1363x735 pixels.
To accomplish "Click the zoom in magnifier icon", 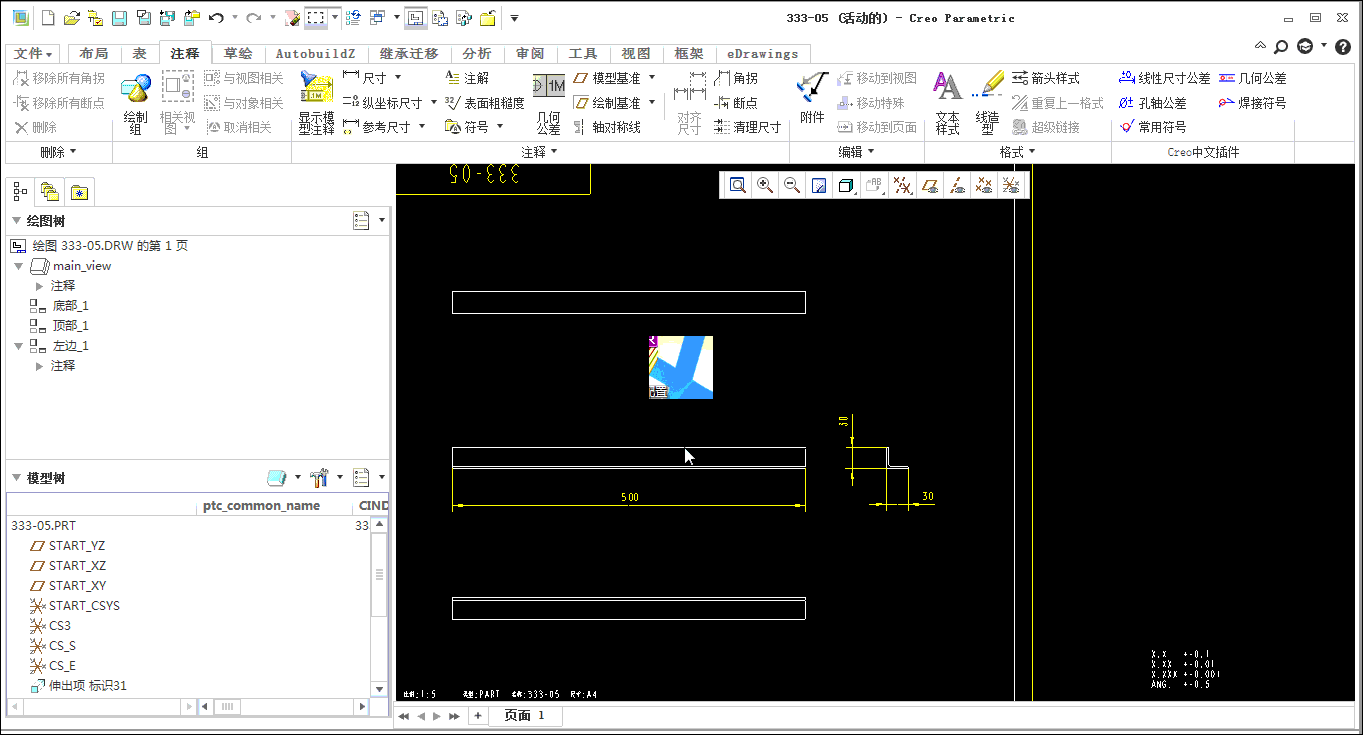I will (765, 185).
